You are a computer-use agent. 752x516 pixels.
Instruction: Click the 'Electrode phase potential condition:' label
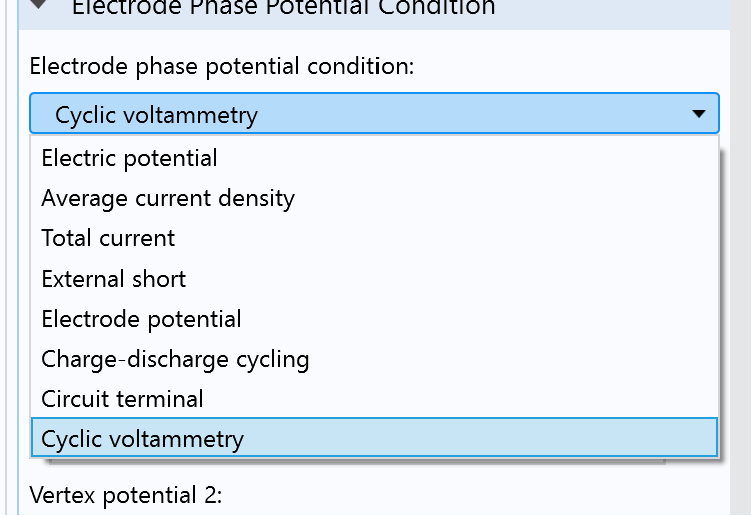[221, 66]
